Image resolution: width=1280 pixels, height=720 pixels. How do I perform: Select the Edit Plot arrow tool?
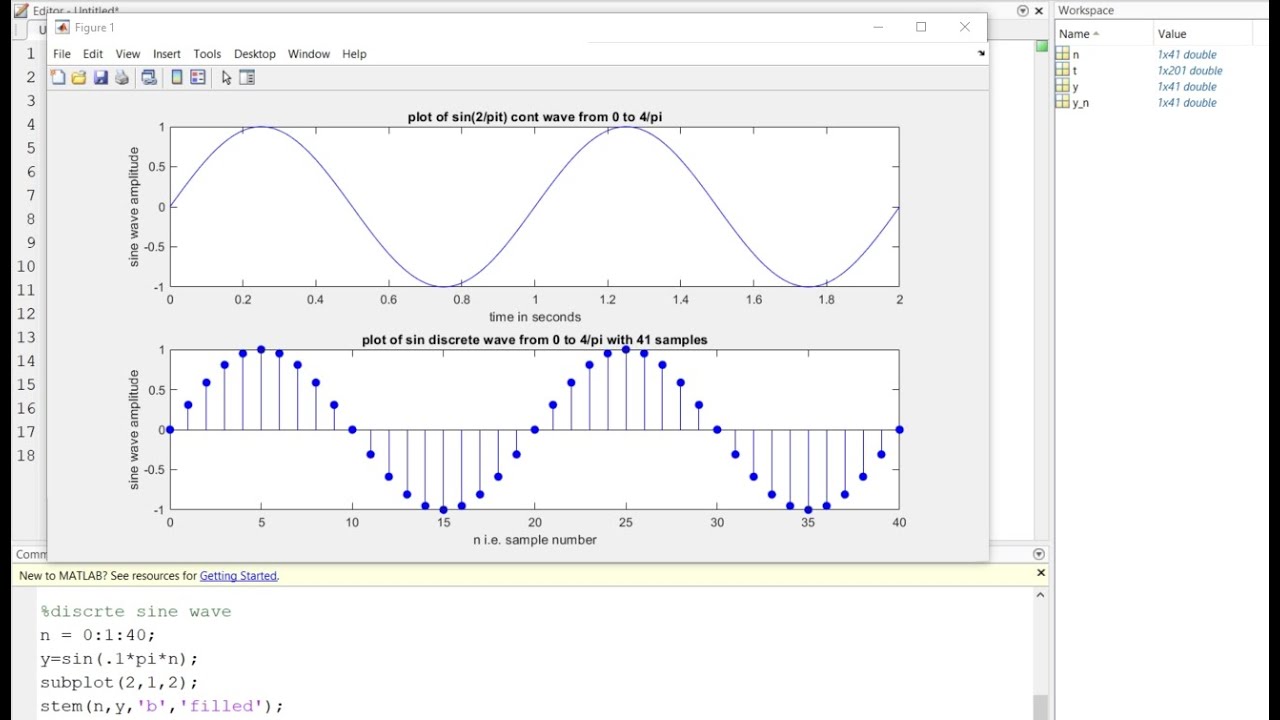[x=226, y=78]
